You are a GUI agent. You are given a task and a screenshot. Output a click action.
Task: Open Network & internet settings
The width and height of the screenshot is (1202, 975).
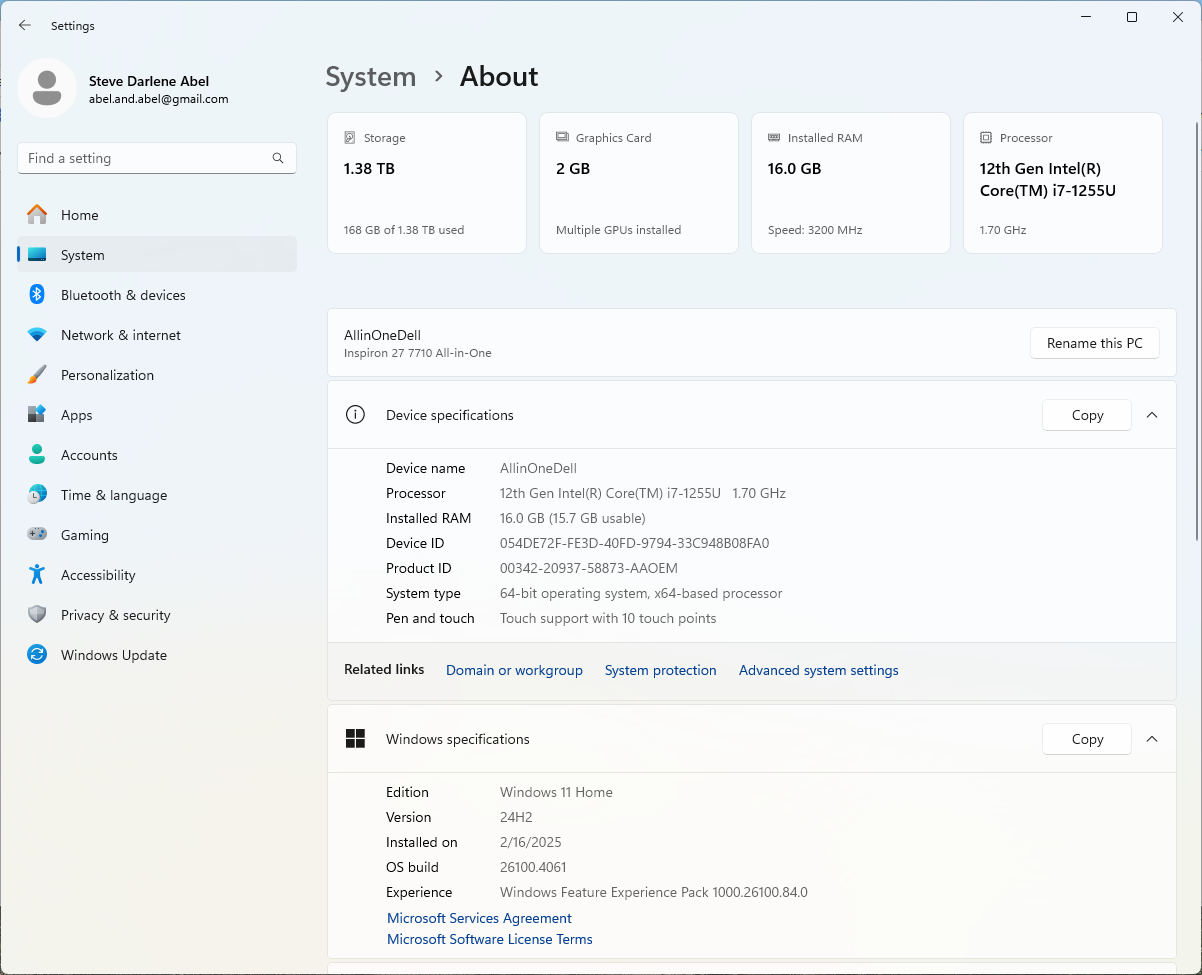pos(157,335)
